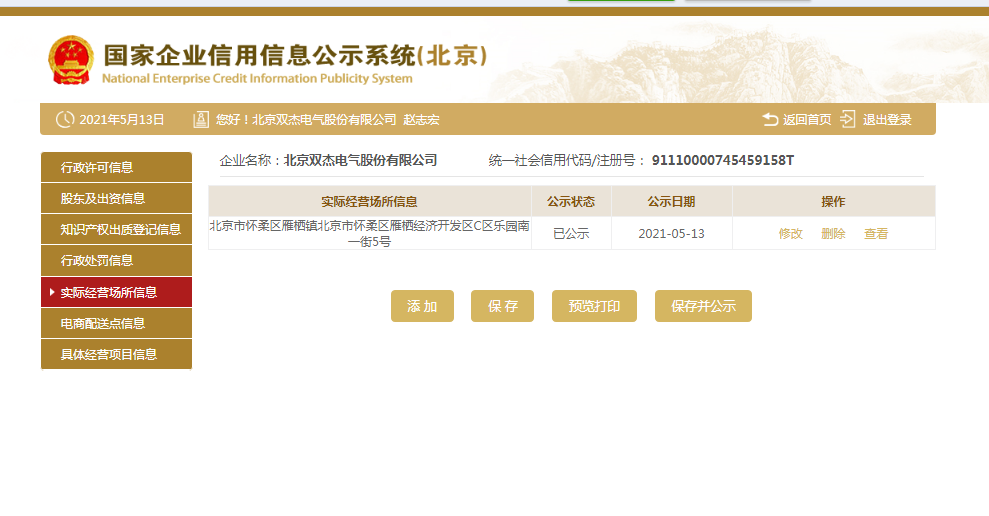Click the date cell 2021-05-13
The height and width of the screenshot is (516, 989).
671,233
